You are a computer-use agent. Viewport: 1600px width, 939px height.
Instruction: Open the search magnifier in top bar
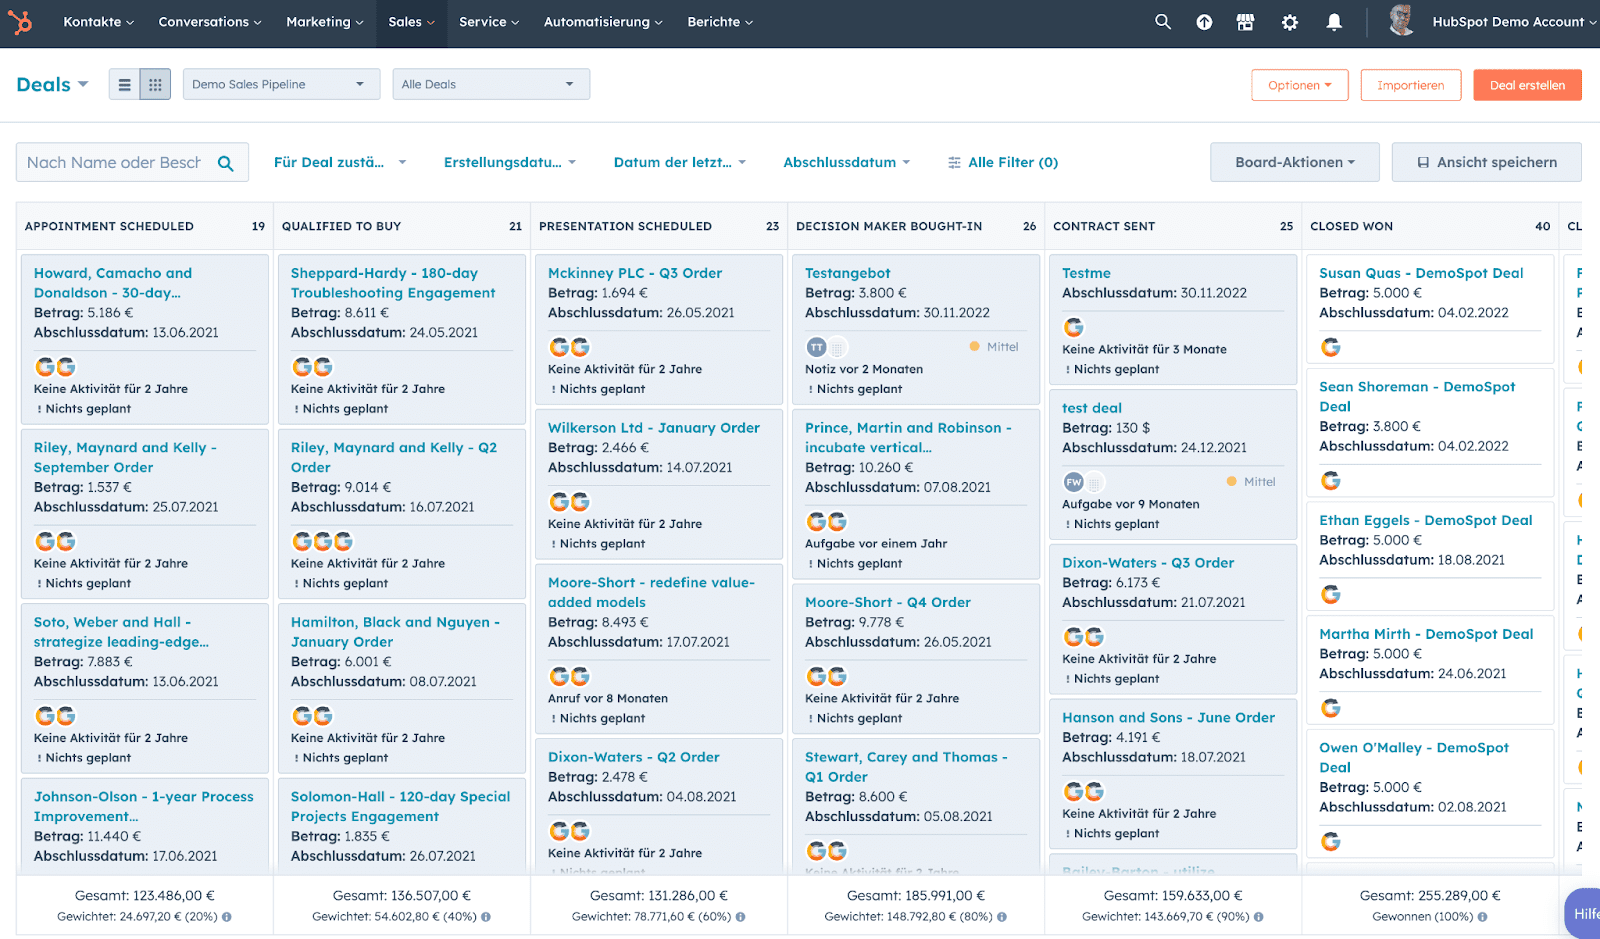click(1163, 22)
